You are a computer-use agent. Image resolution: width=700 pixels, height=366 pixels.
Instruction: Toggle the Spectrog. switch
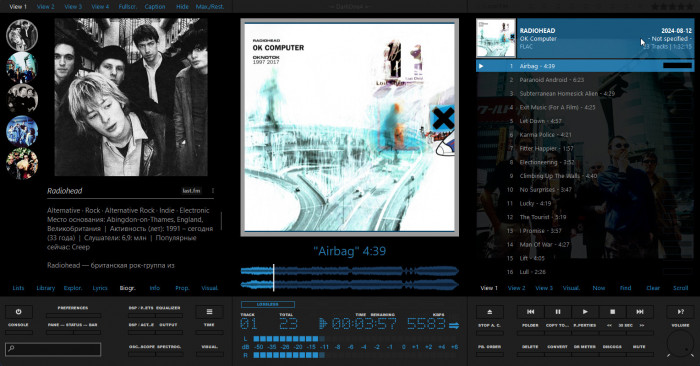pyautogui.click(x=169, y=354)
